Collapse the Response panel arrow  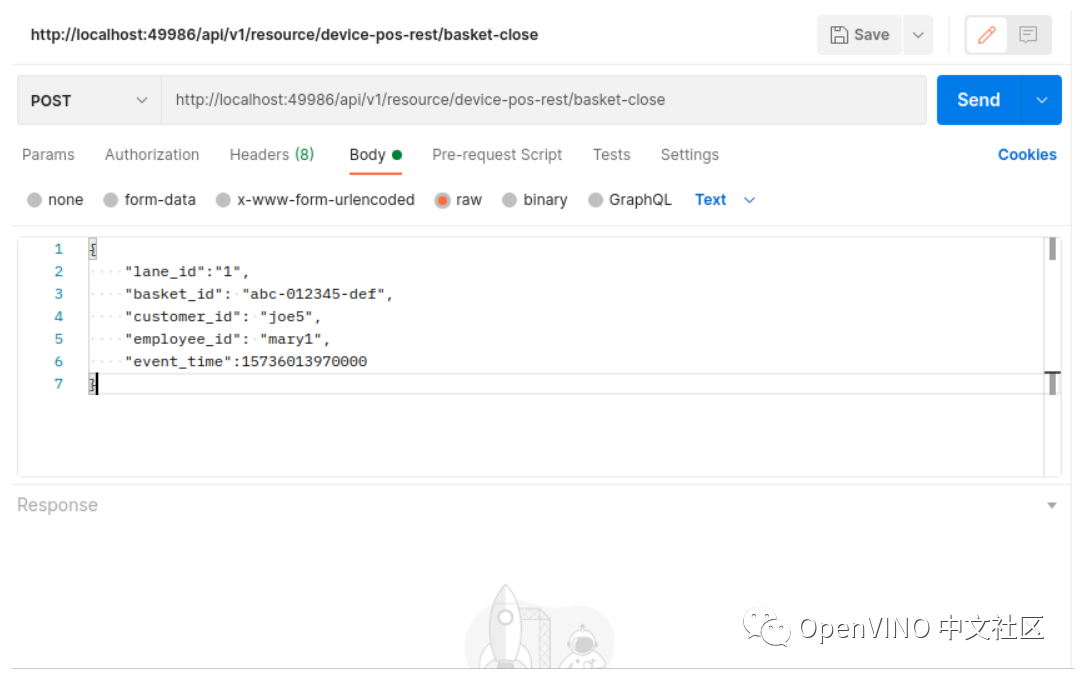(1052, 506)
